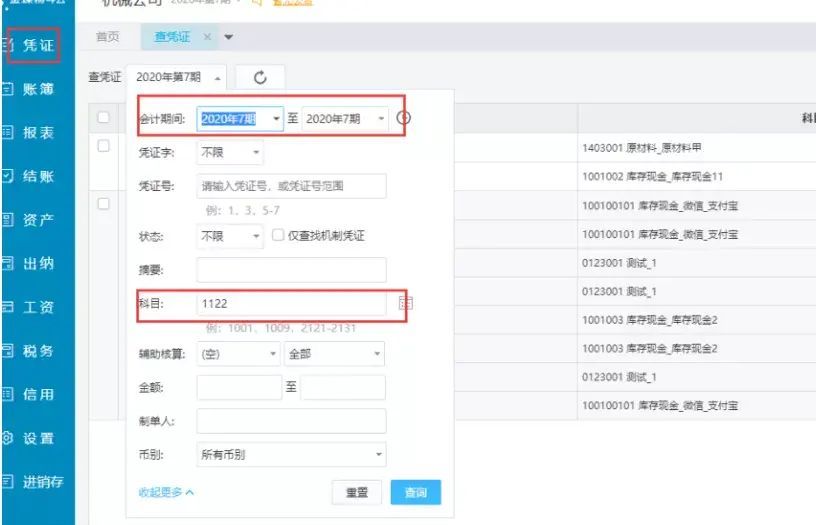This screenshot has height=525, width=816.
Task: Expand the end period 2020年7期 dropdown
Action: pyautogui.click(x=345, y=118)
